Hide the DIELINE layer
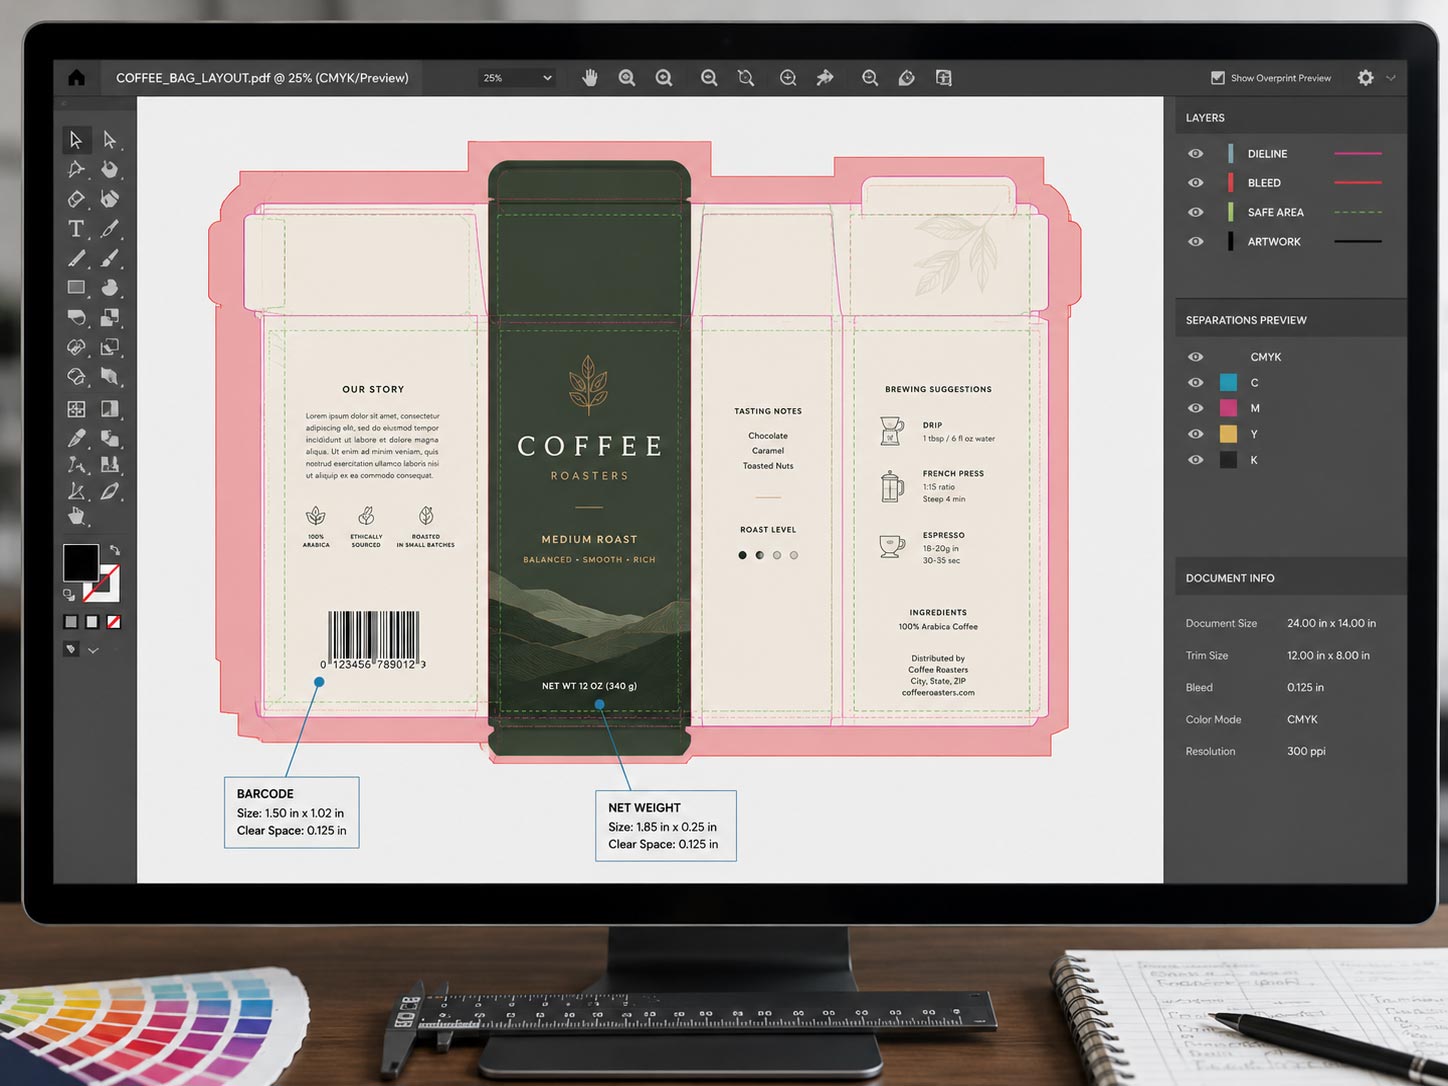The image size is (1448, 1086). [x=1195, y=154]
